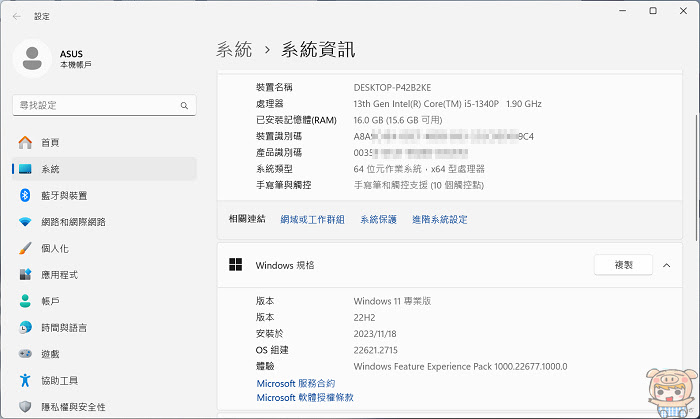700x419 pixels.
Task: Click the 尋找設定 search field
Action: 104,105
